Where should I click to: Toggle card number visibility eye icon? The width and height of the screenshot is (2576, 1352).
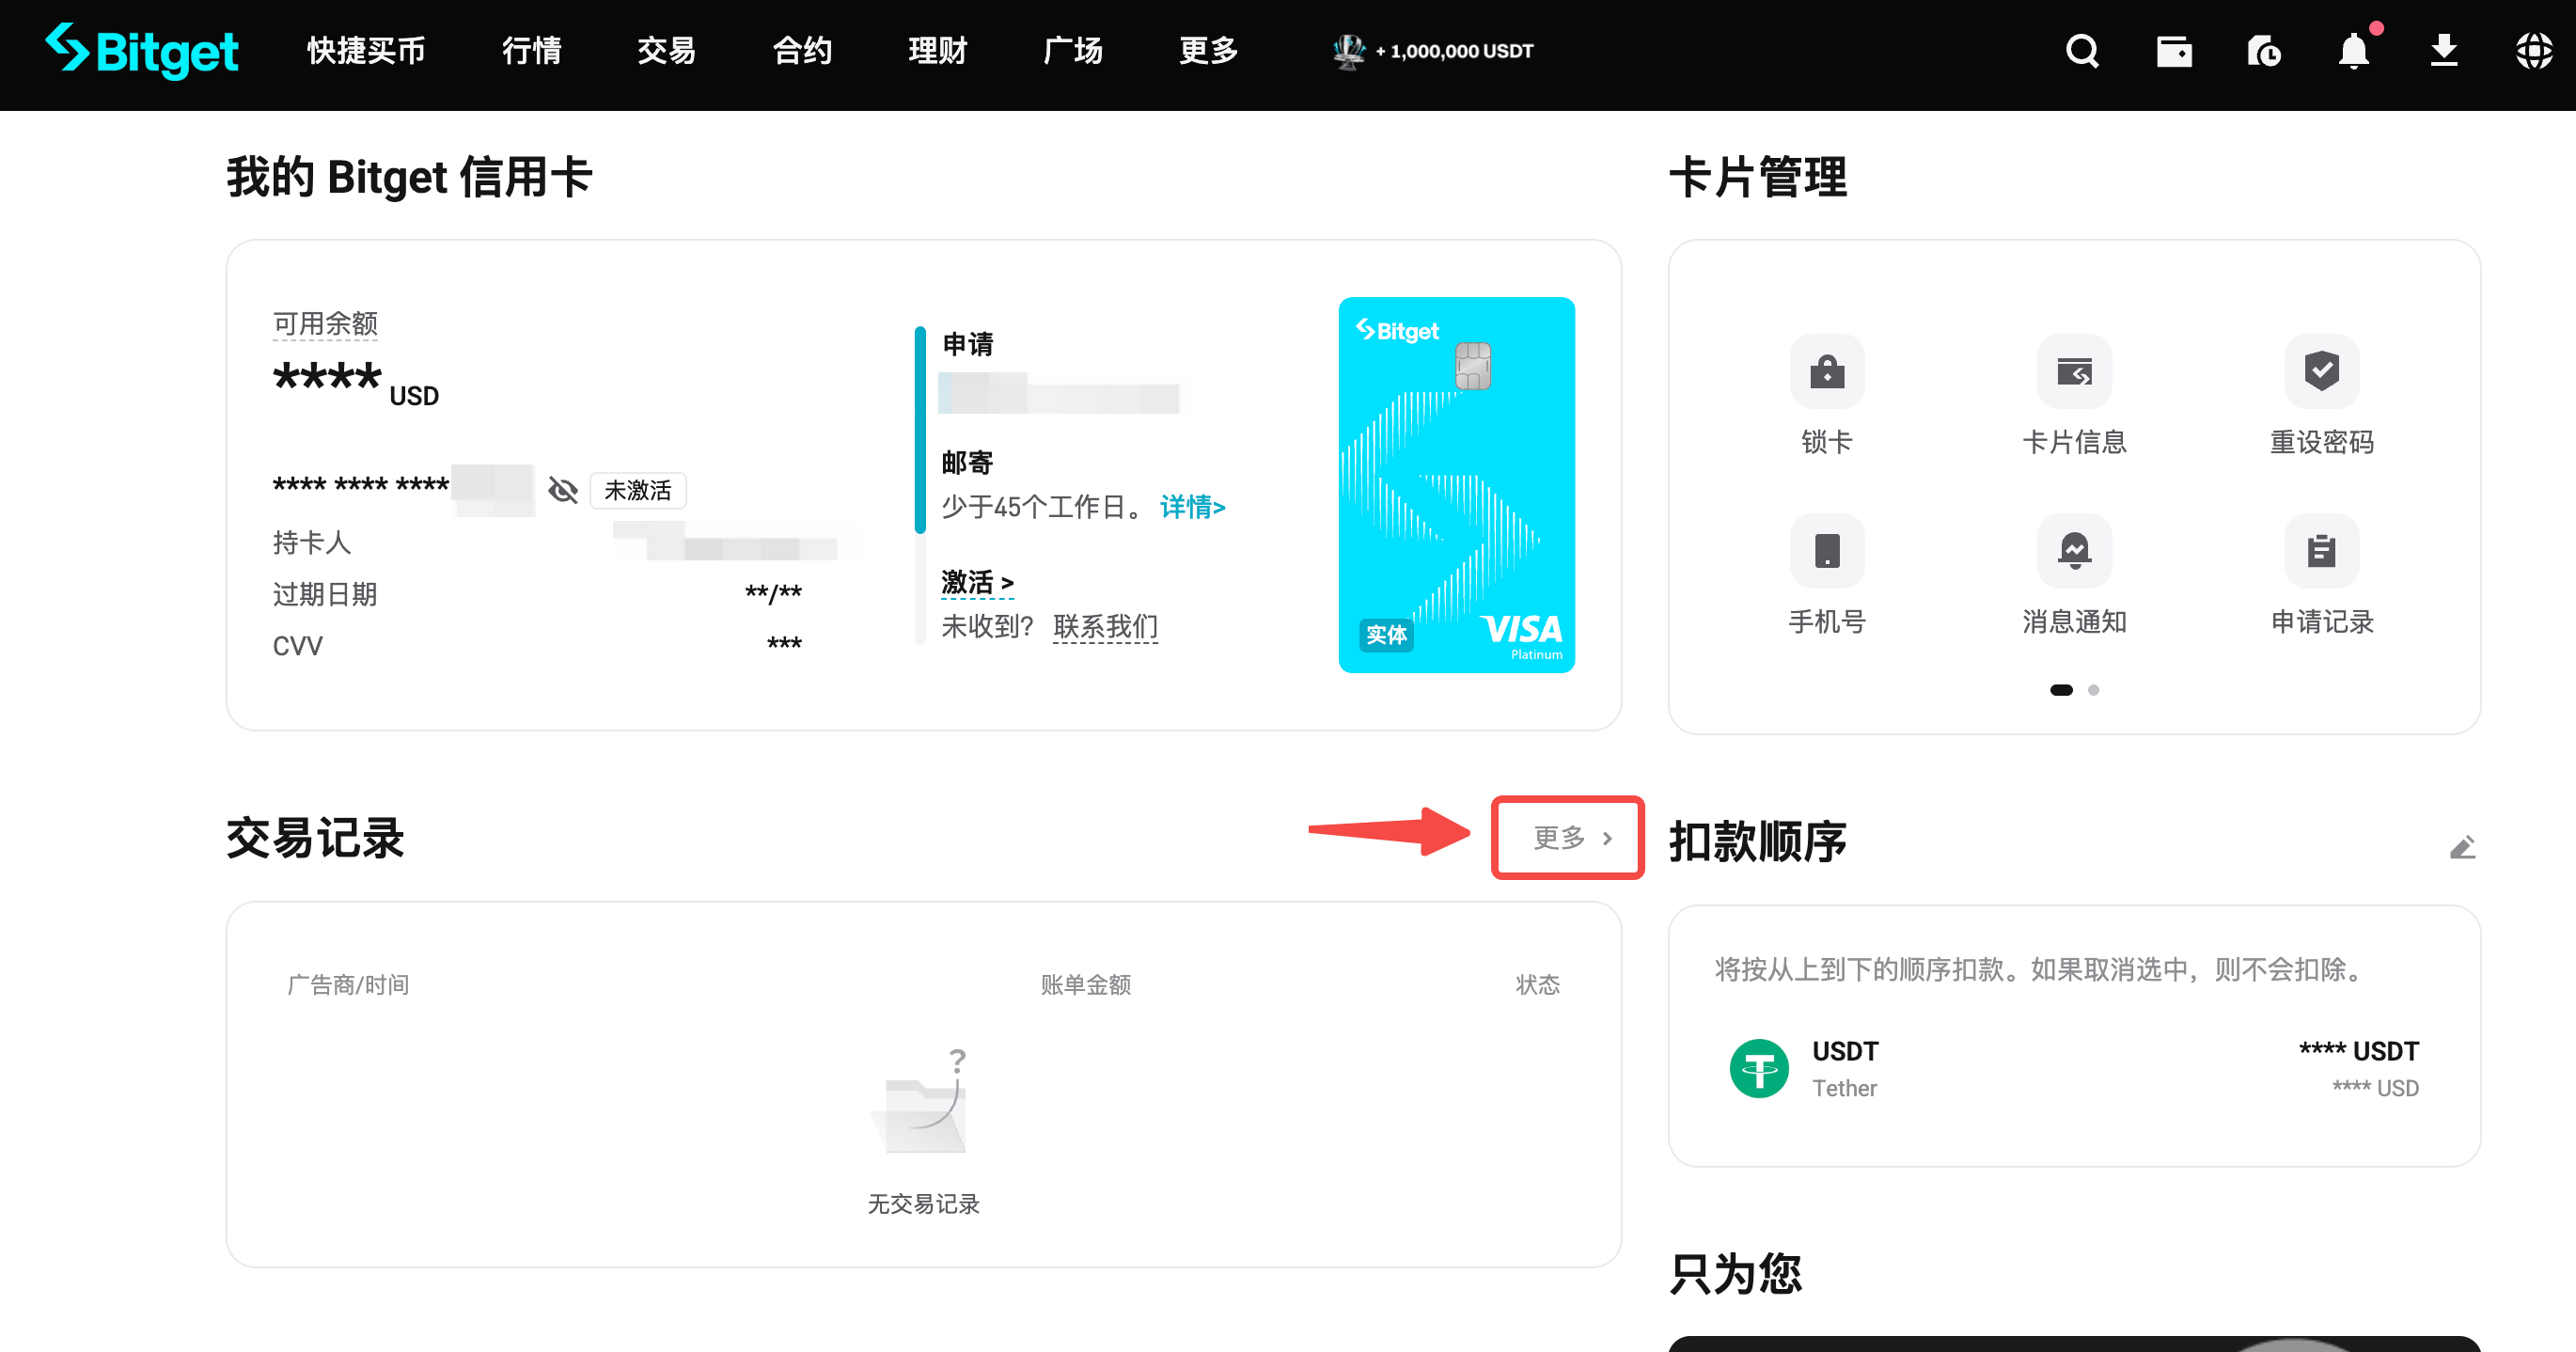tap(563, 489)
